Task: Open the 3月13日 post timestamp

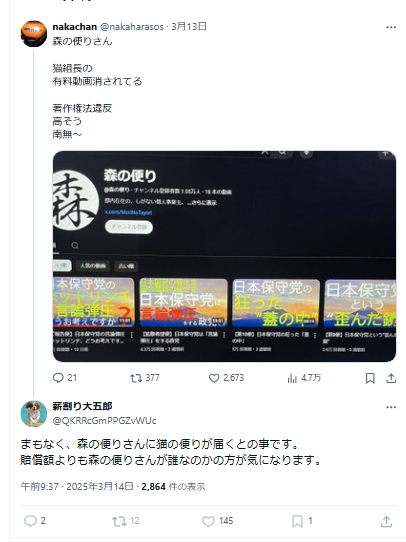Action: click(189, 27)
